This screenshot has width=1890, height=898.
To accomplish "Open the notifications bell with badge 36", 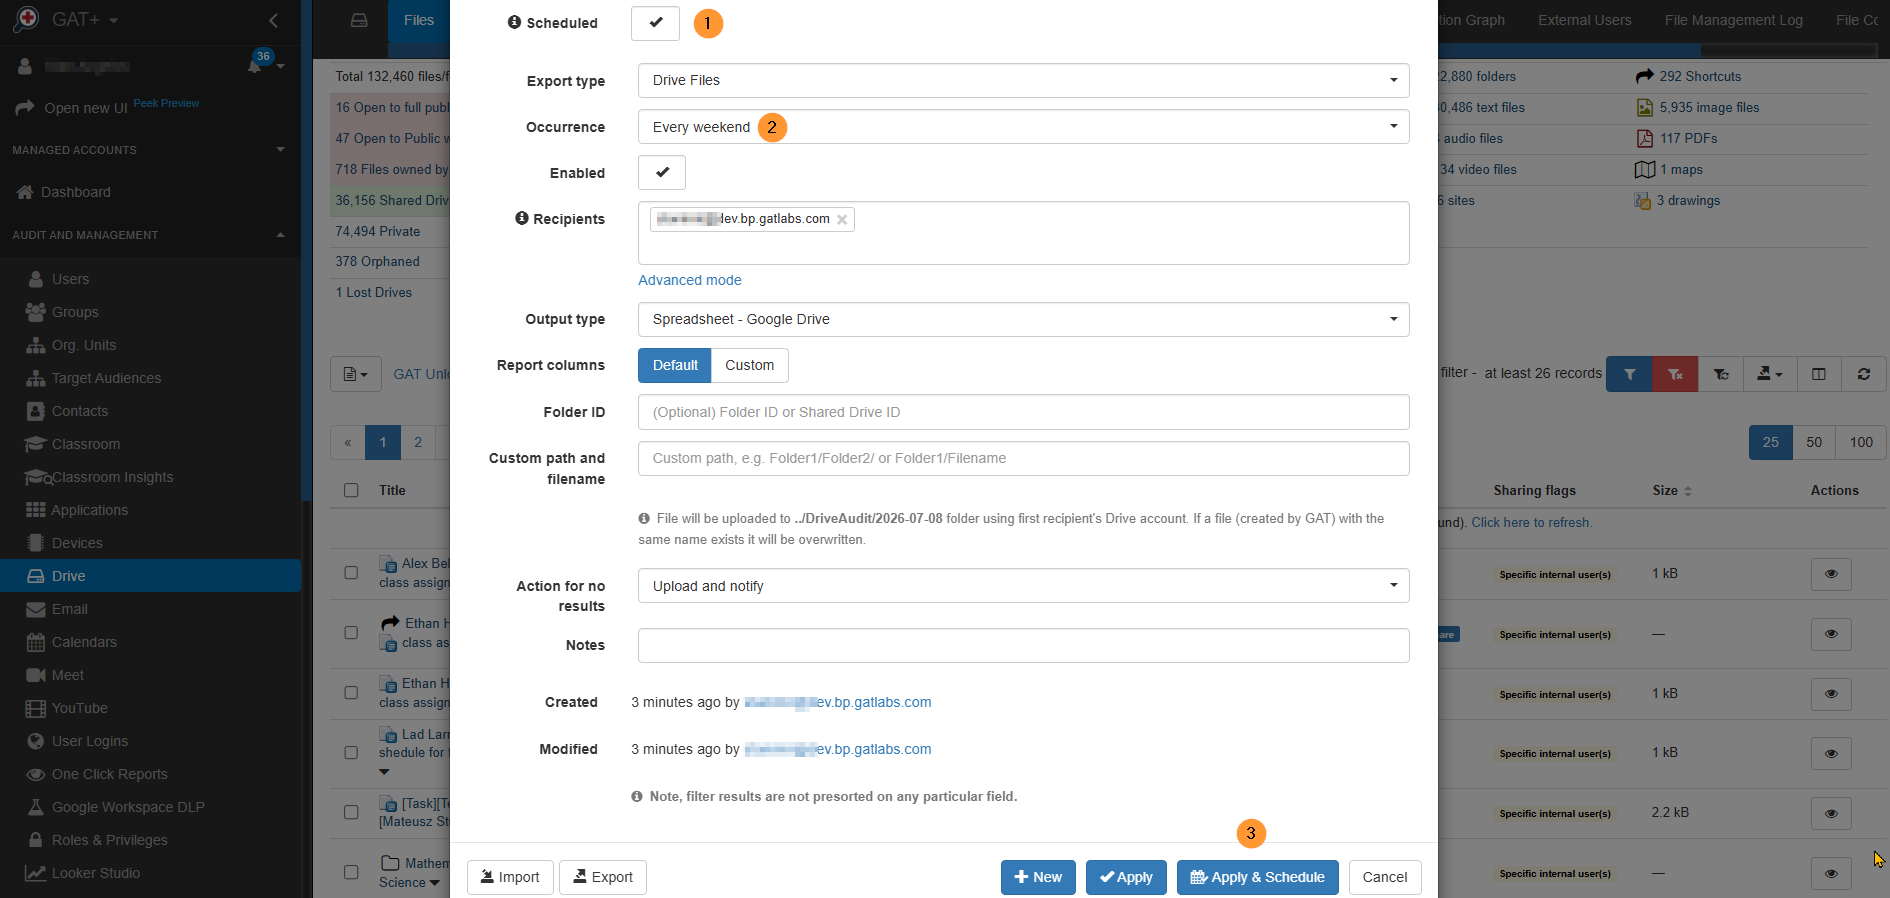I will tap(256, 65).
